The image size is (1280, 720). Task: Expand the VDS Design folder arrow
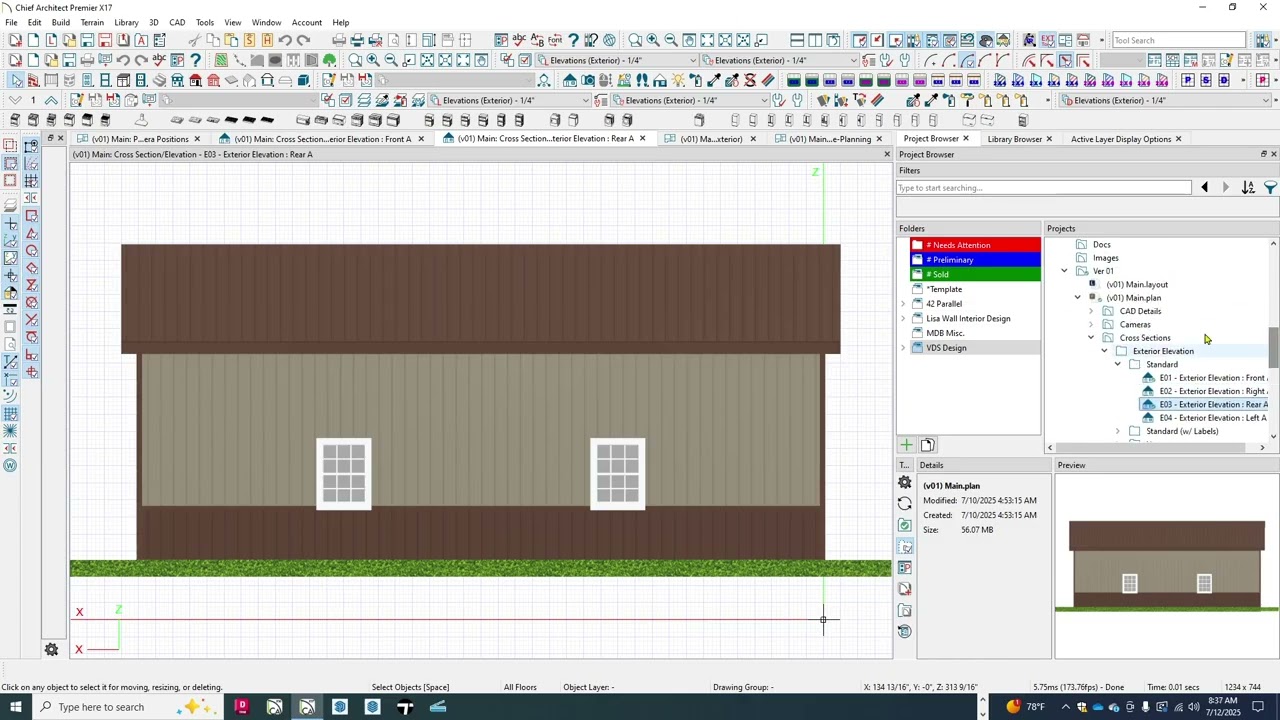coord(904,348)
